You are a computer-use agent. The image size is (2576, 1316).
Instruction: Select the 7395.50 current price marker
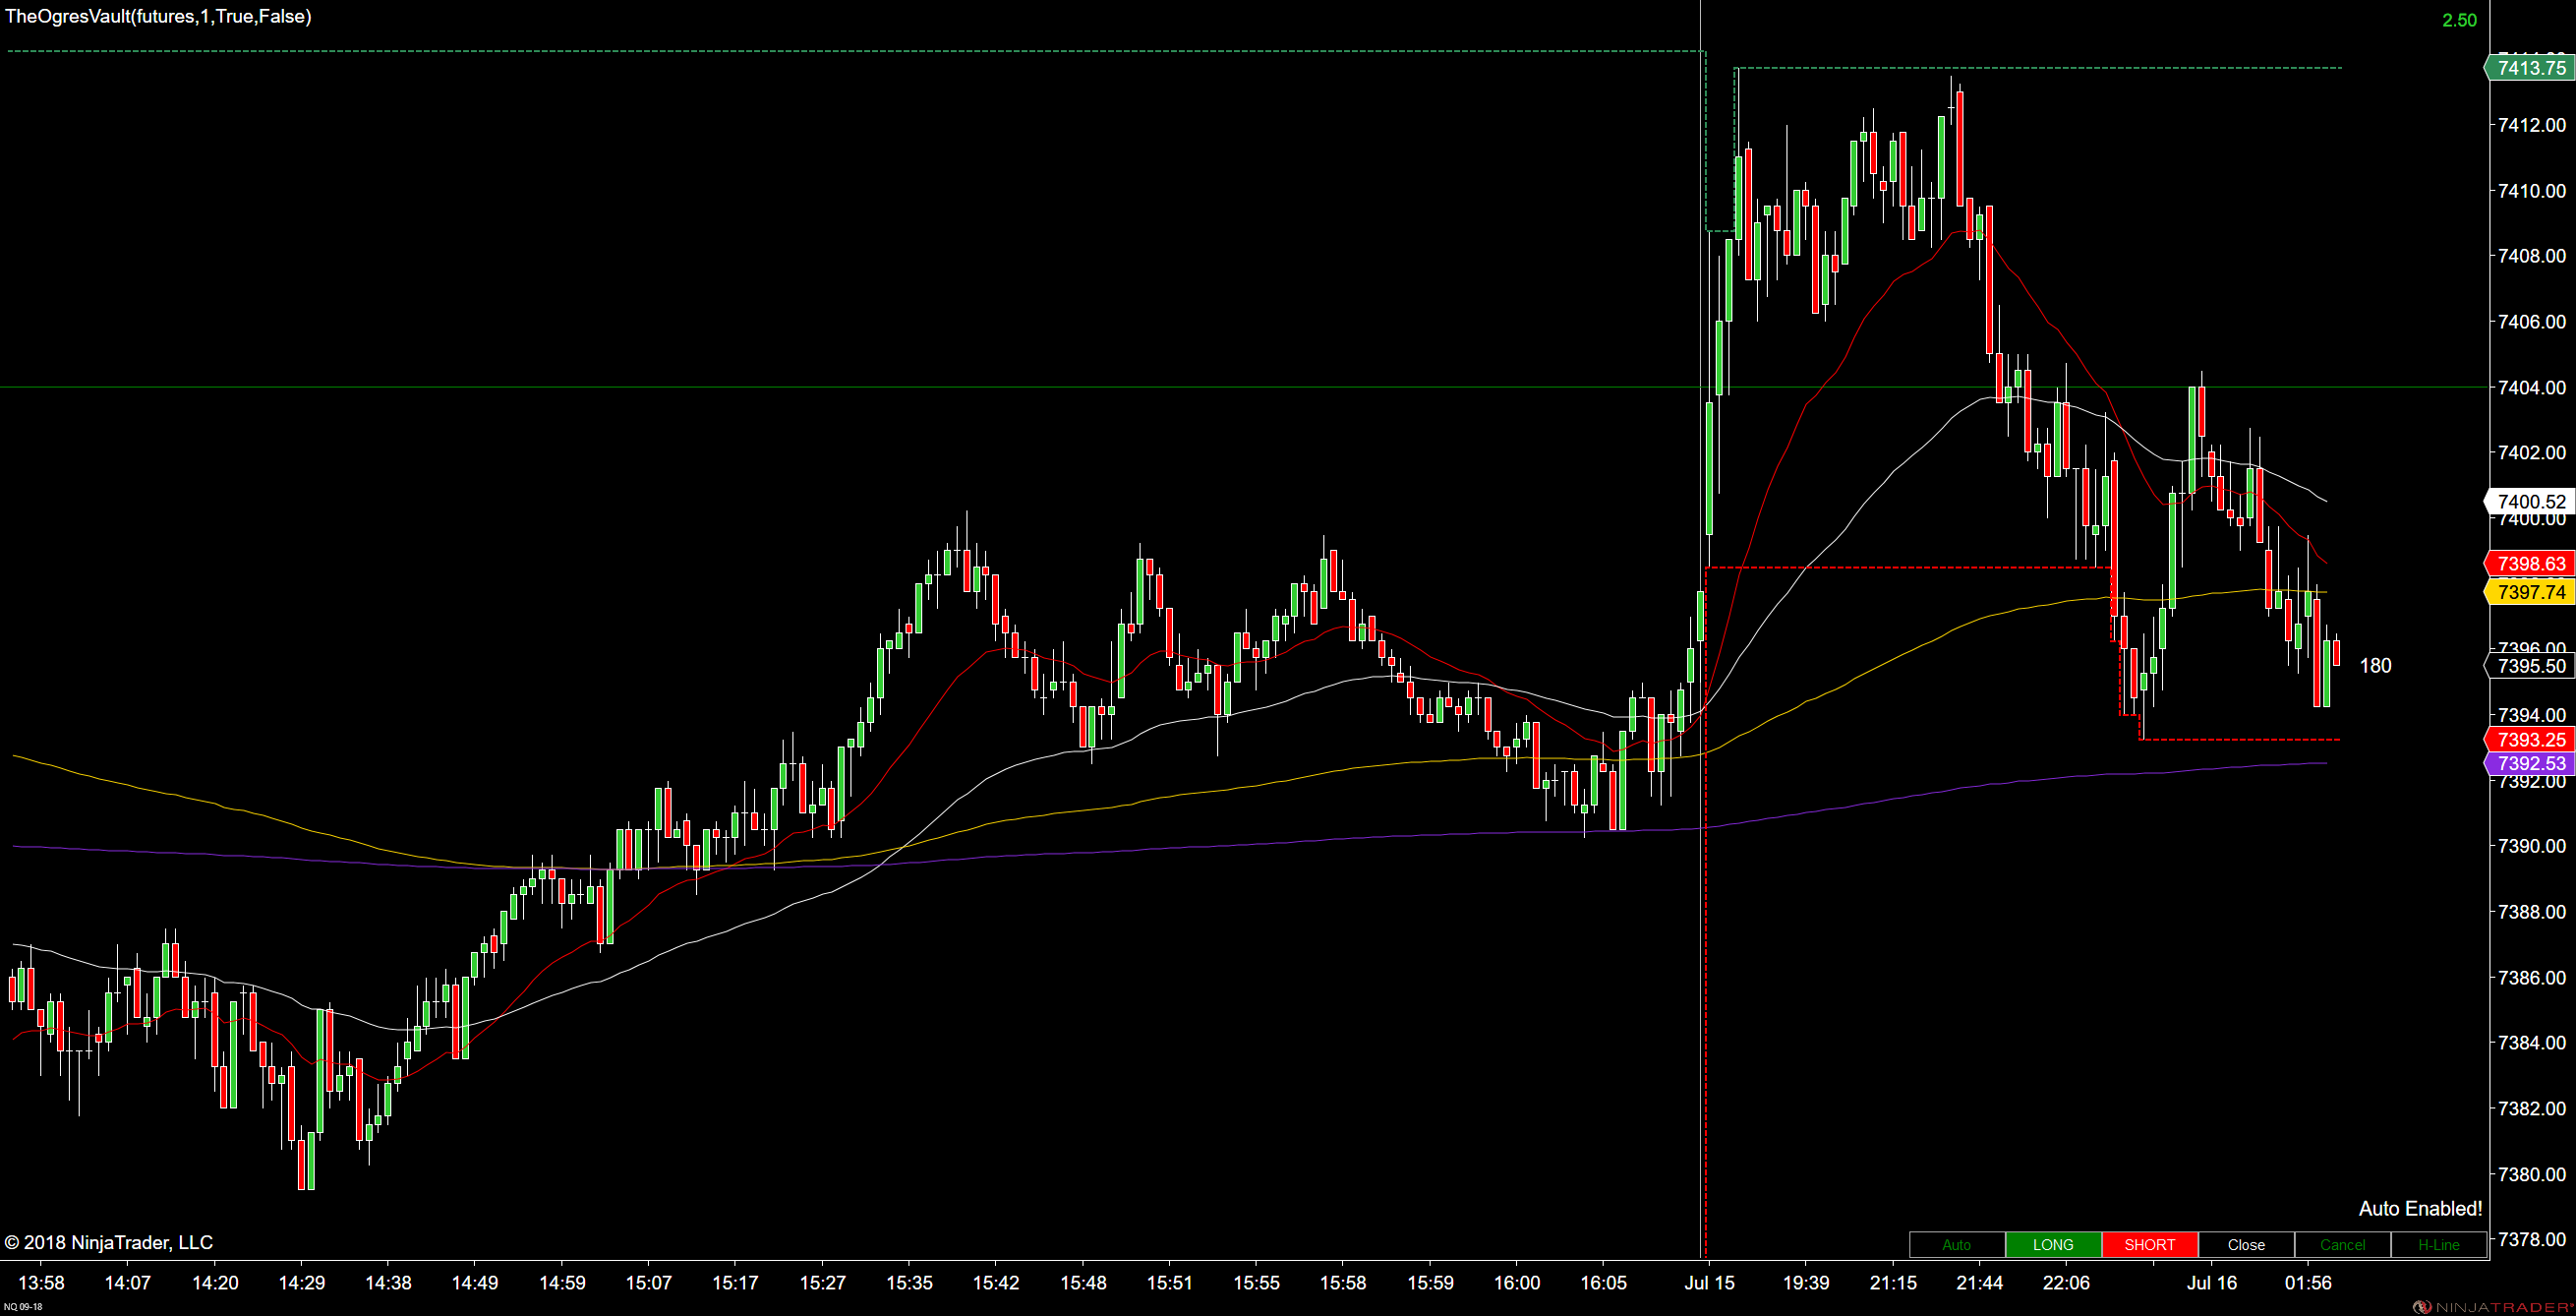pos(2529,666)
